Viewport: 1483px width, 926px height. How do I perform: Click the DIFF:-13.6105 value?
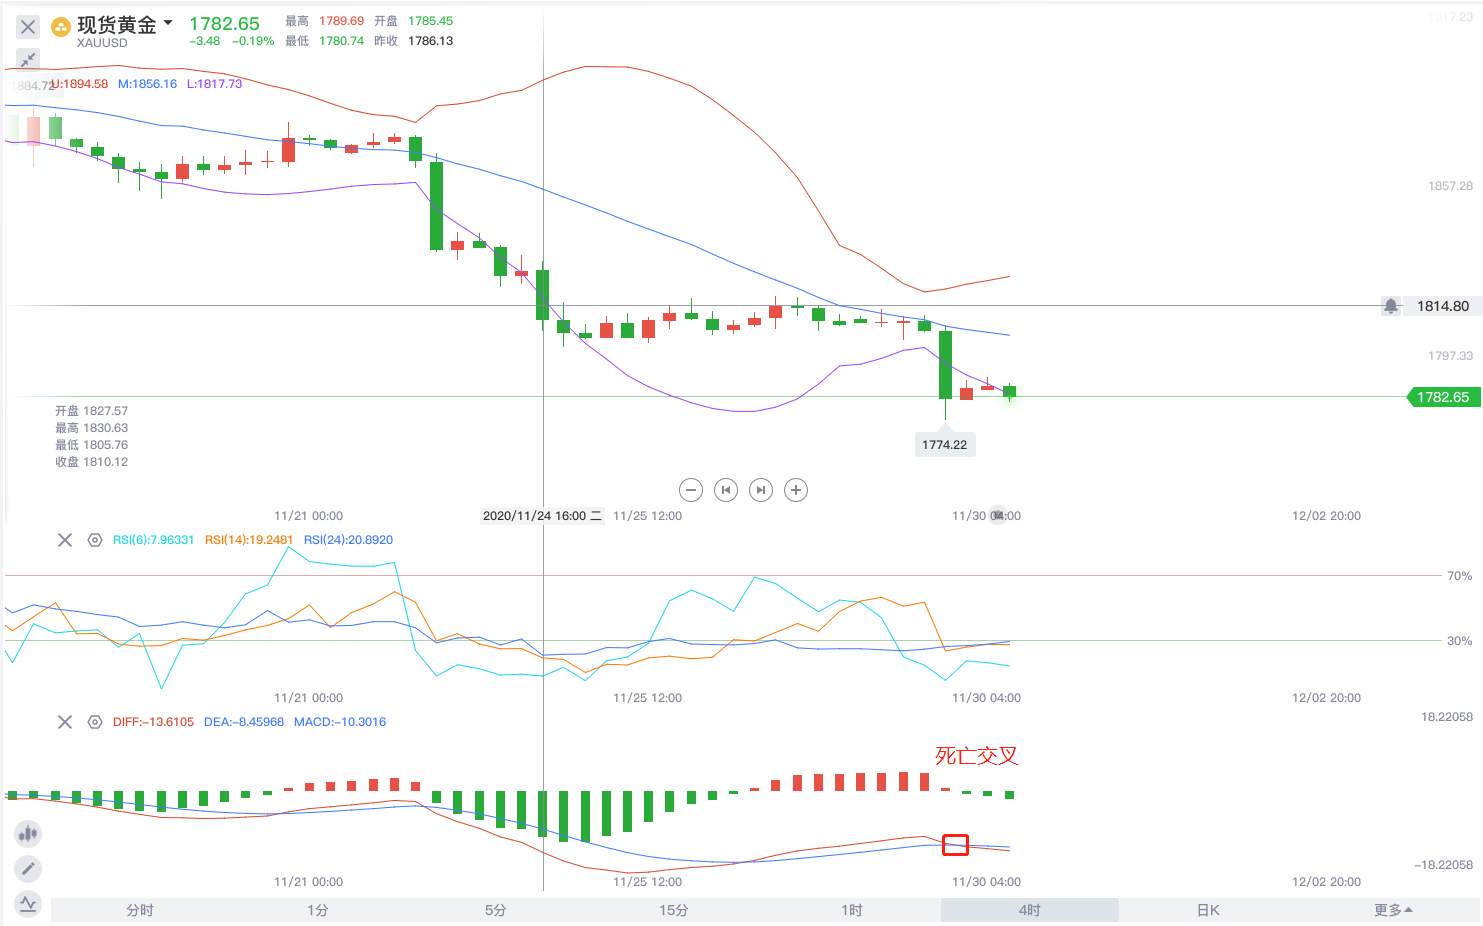pyautogui.click(x=153, y=722)
